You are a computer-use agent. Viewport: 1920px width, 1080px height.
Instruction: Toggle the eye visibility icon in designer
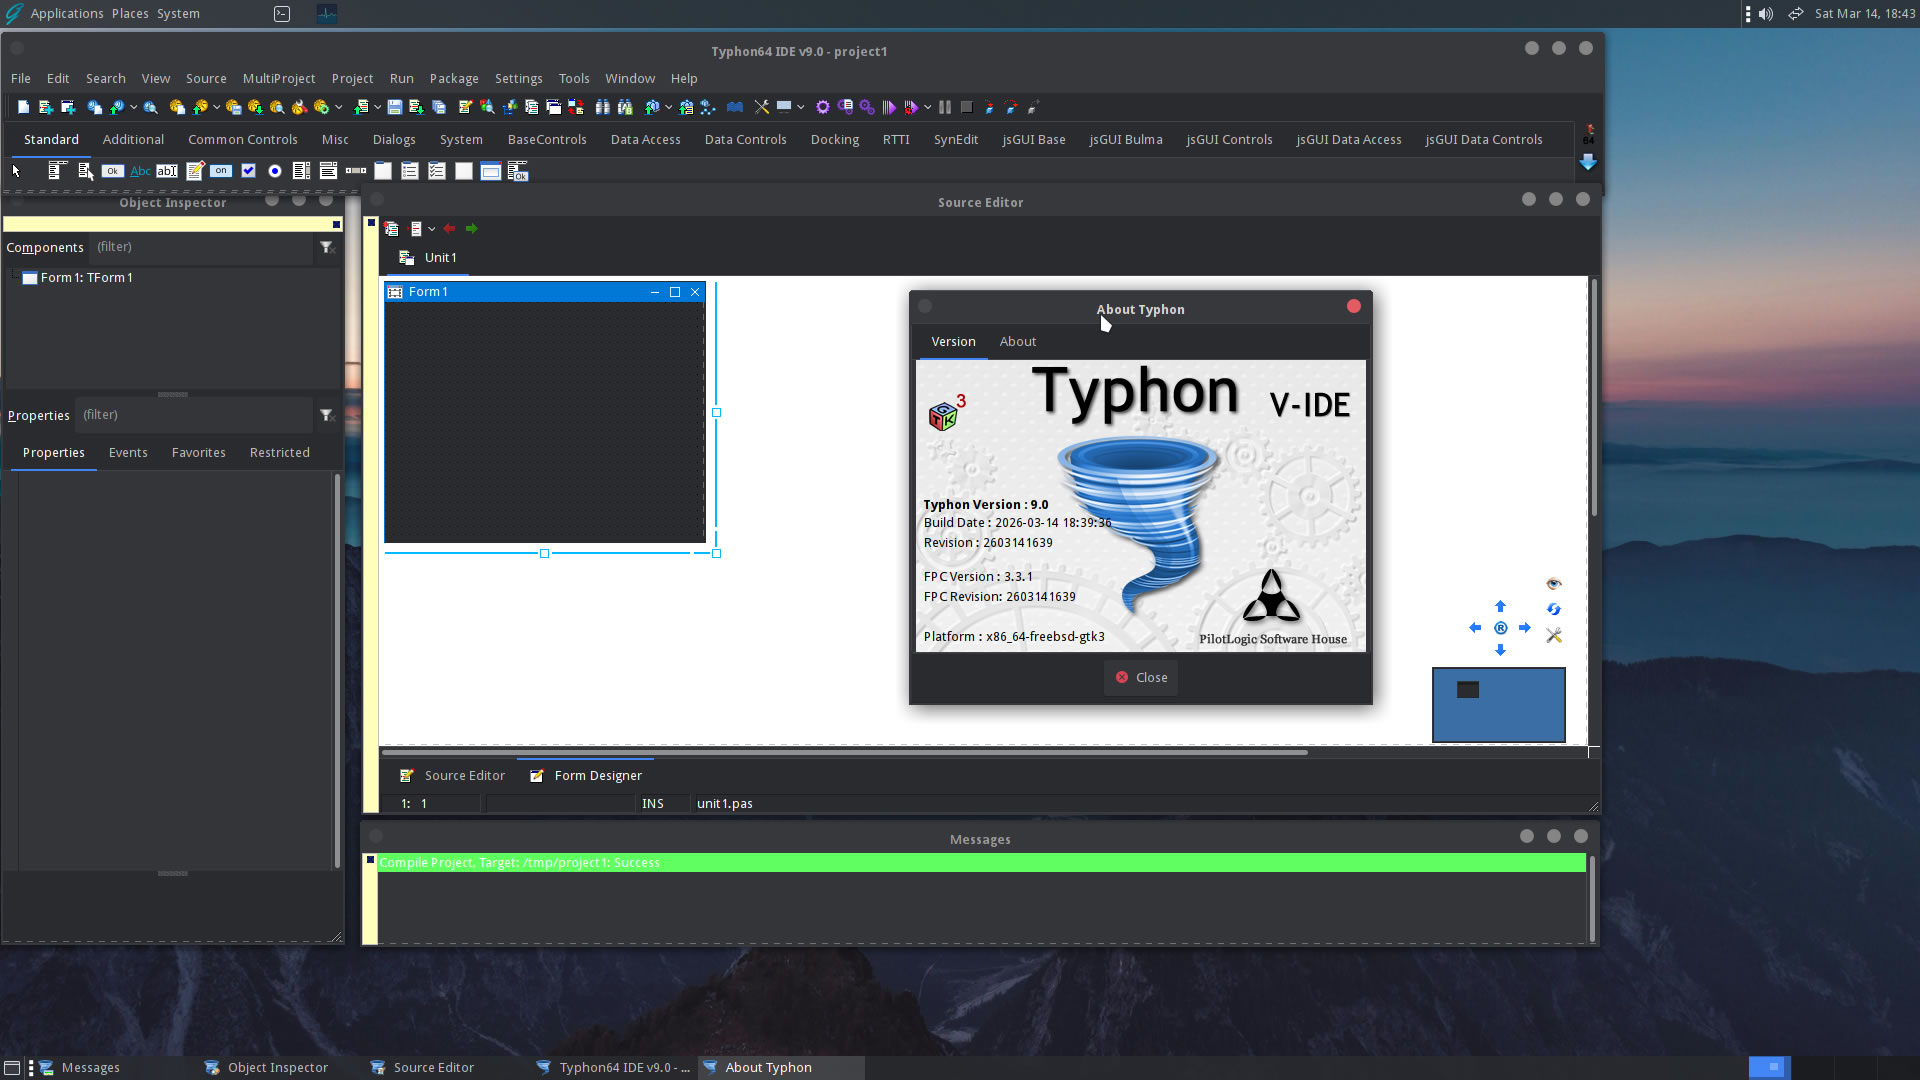click(x=1553, y=584)
